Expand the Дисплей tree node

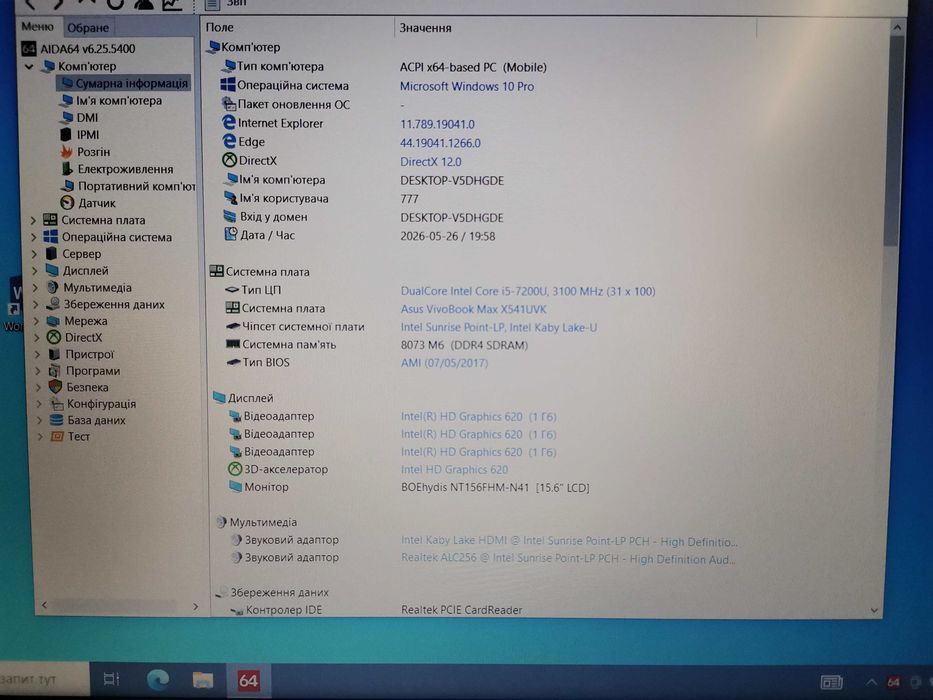tap(35, 271)
